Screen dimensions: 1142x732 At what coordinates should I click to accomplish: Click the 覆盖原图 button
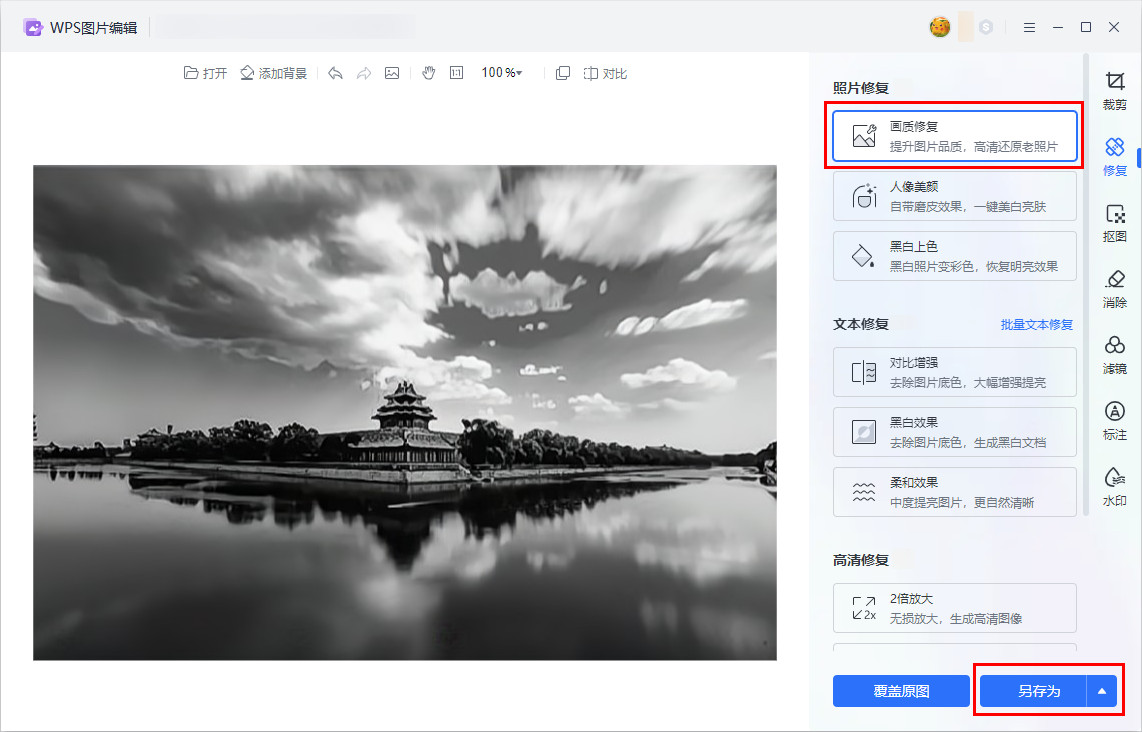pyautogui.click(x=901, y=691)
